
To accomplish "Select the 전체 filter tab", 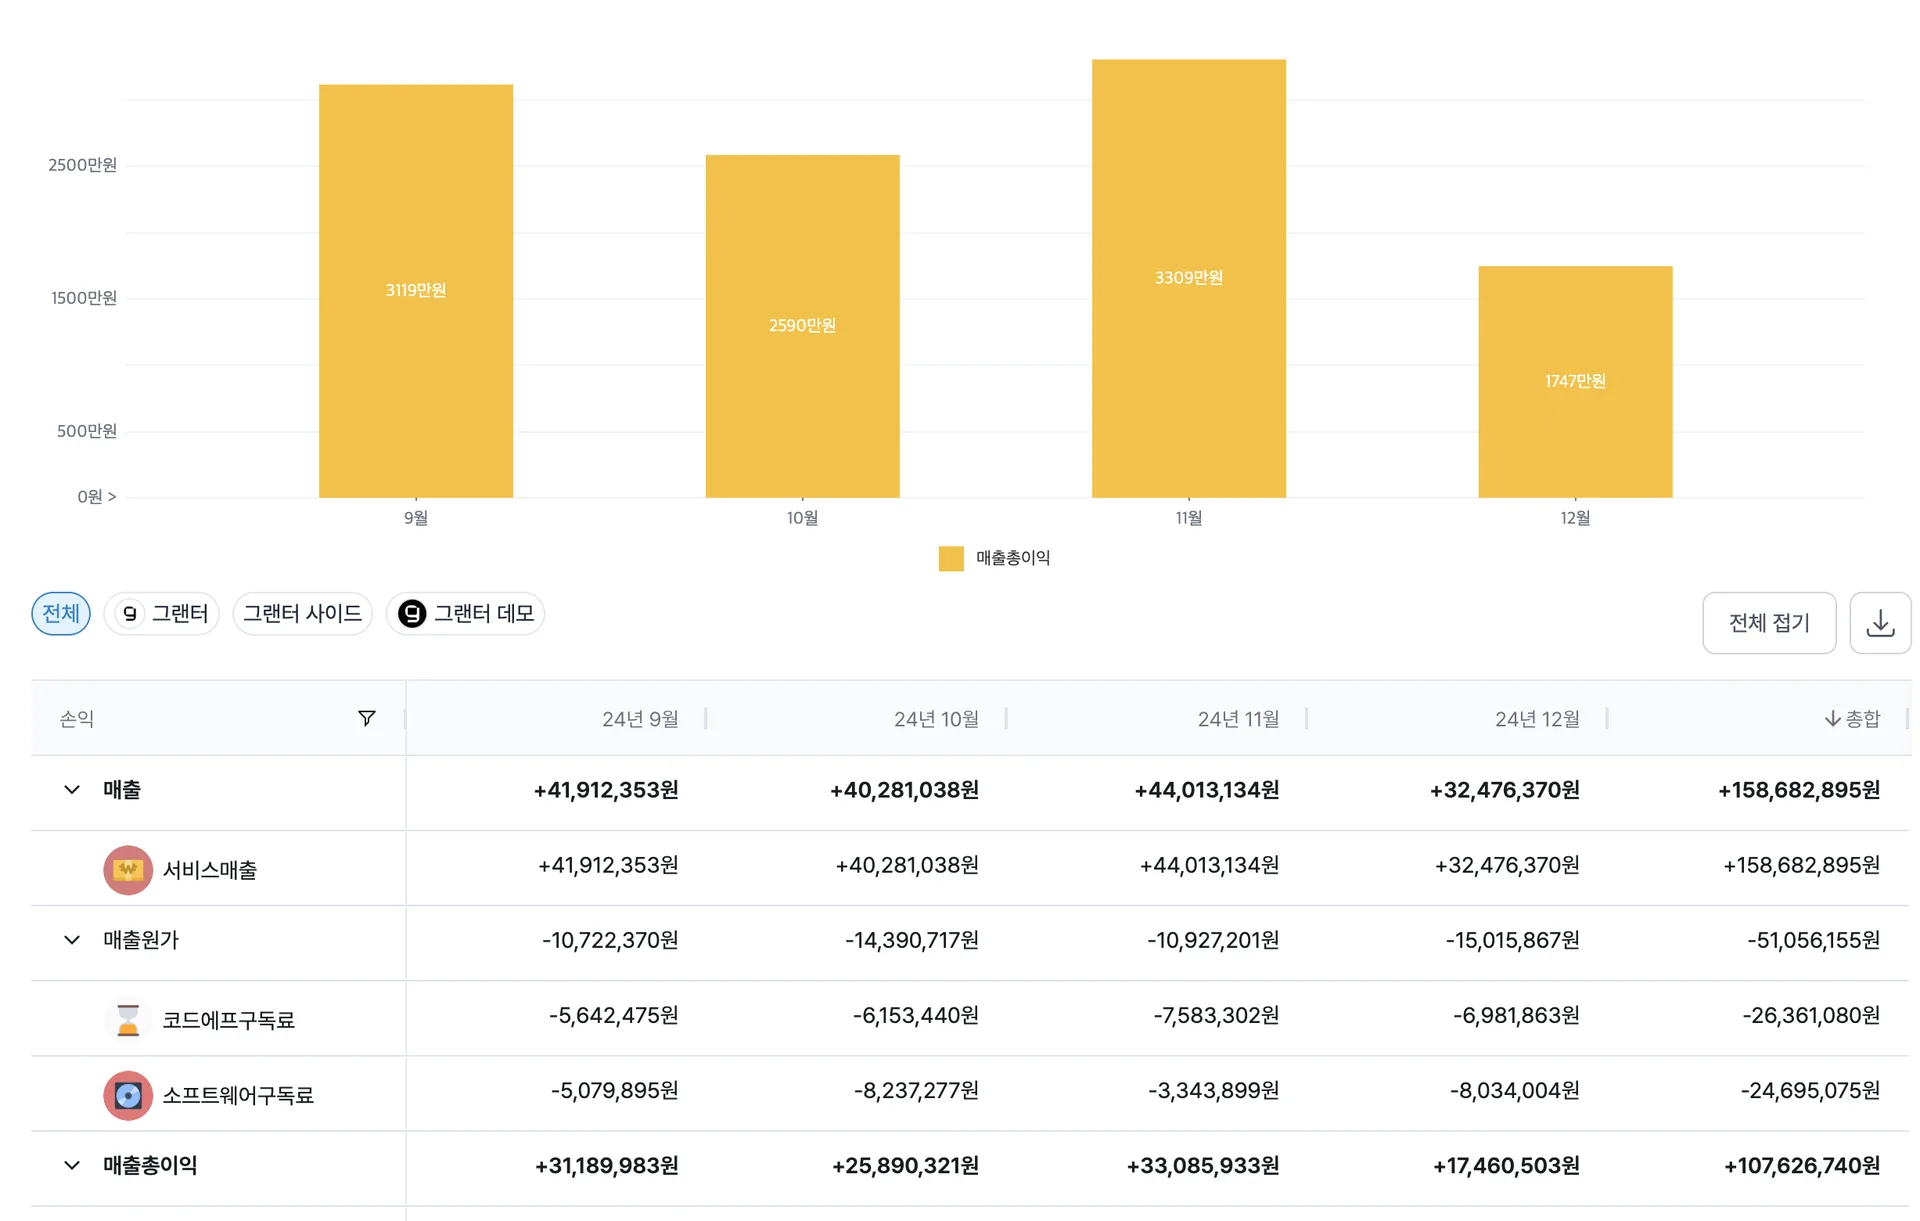I will 61,613.
